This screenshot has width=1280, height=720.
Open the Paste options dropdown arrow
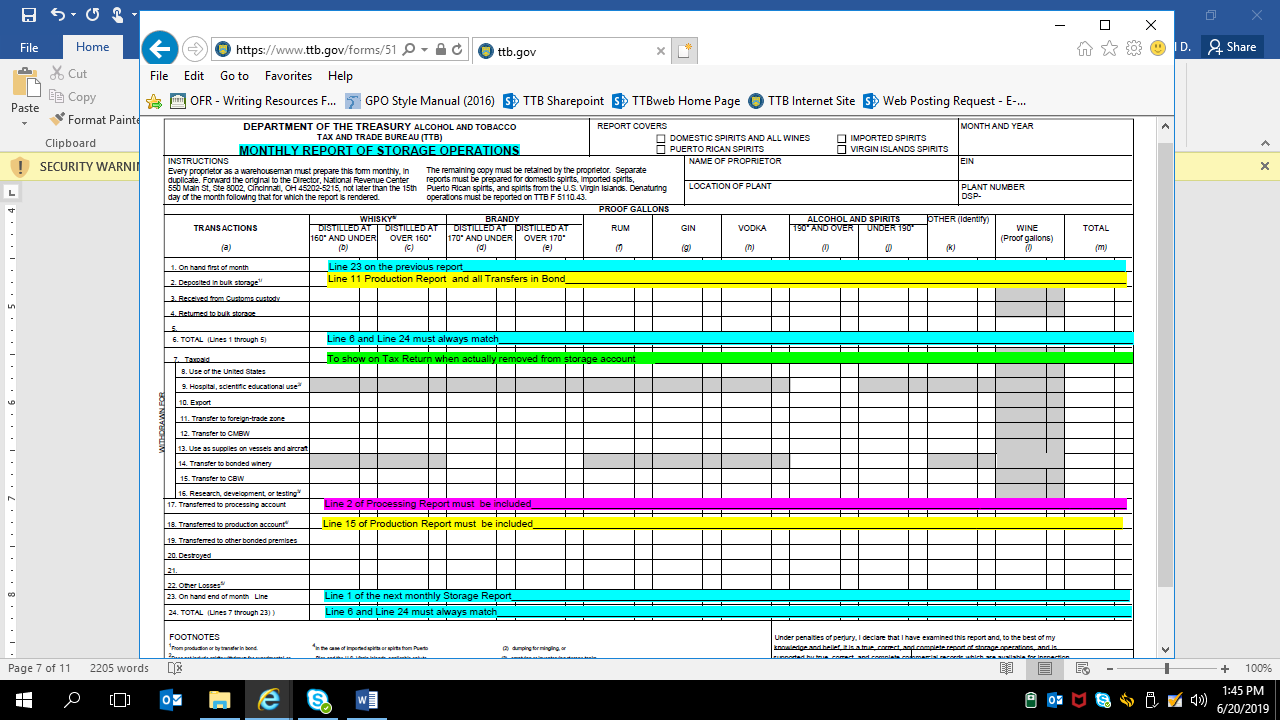25,124
